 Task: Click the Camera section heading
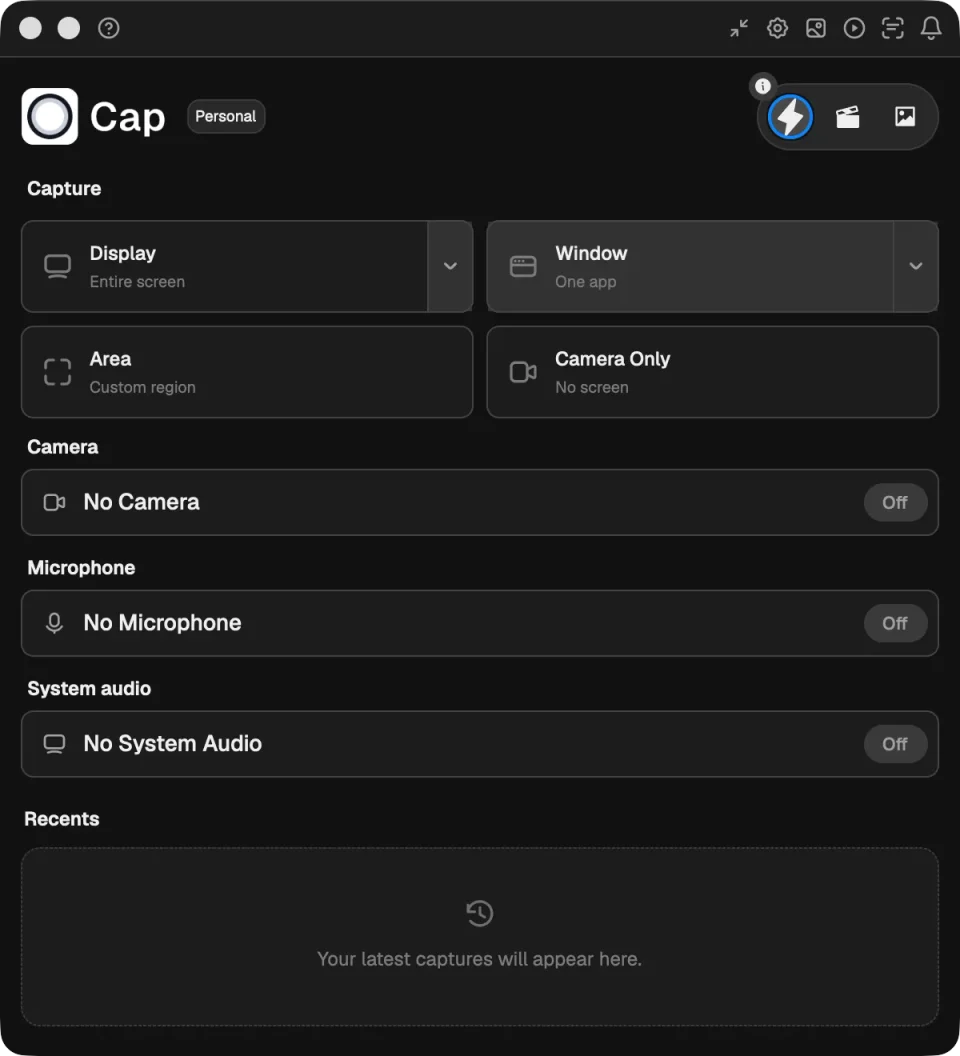click(x=63, y=447)
